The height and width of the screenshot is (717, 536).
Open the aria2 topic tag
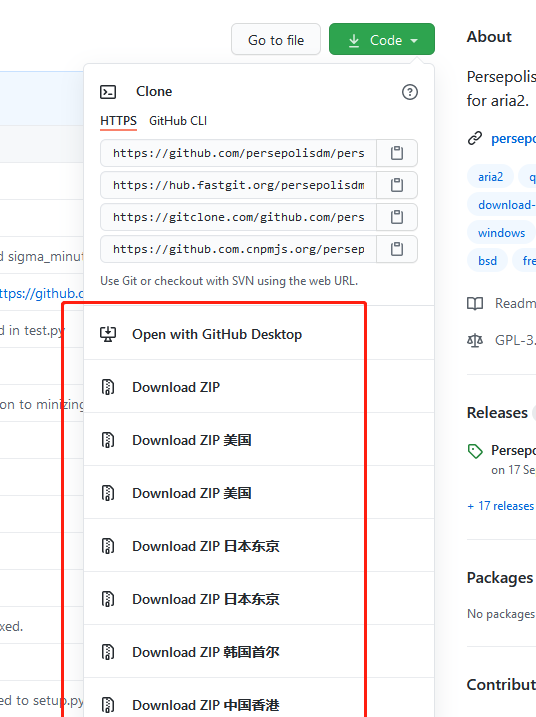(490, 177)
